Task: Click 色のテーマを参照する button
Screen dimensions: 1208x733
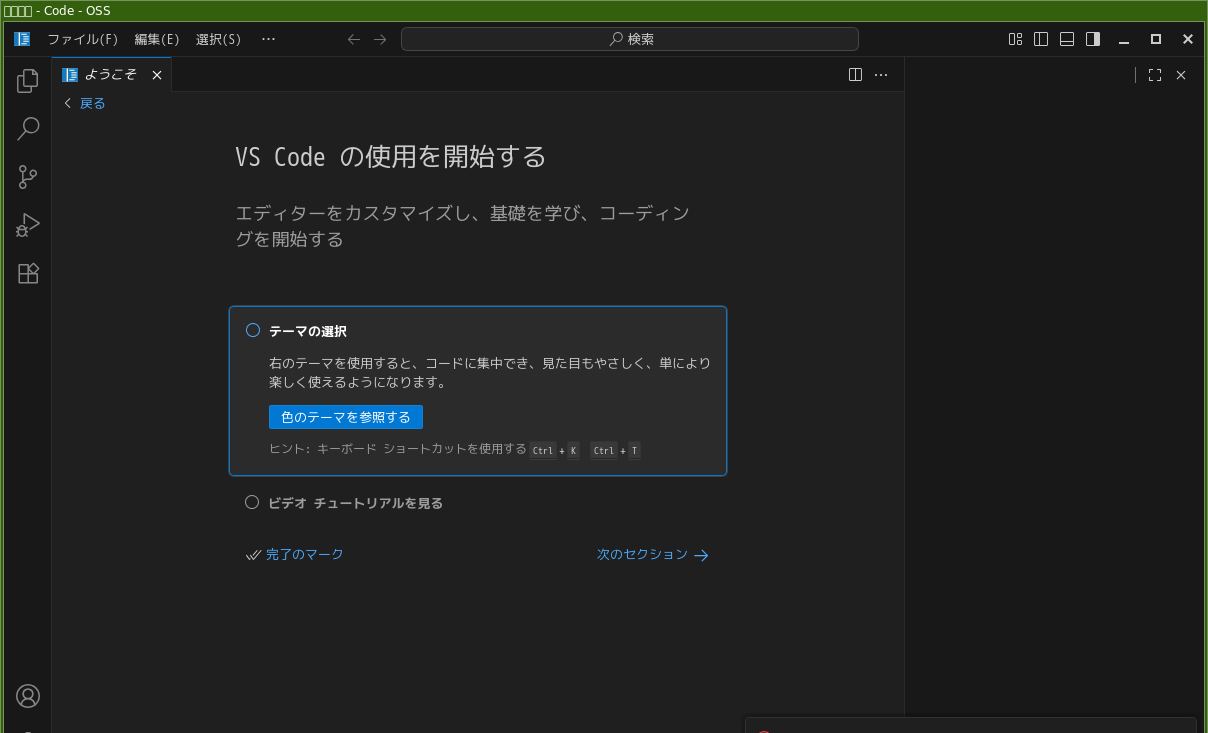Action: point(346,417)
